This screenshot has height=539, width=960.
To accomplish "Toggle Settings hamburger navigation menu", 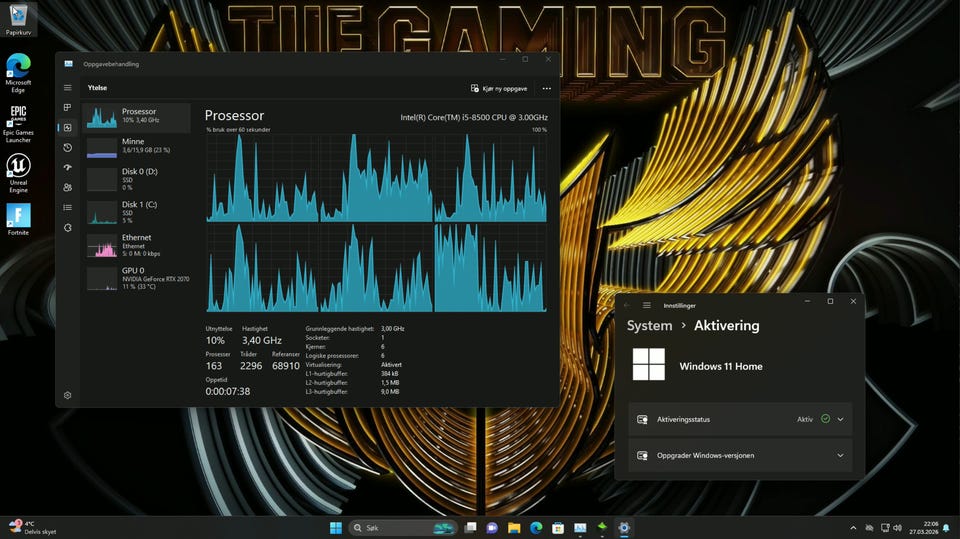I will (647, 305).
